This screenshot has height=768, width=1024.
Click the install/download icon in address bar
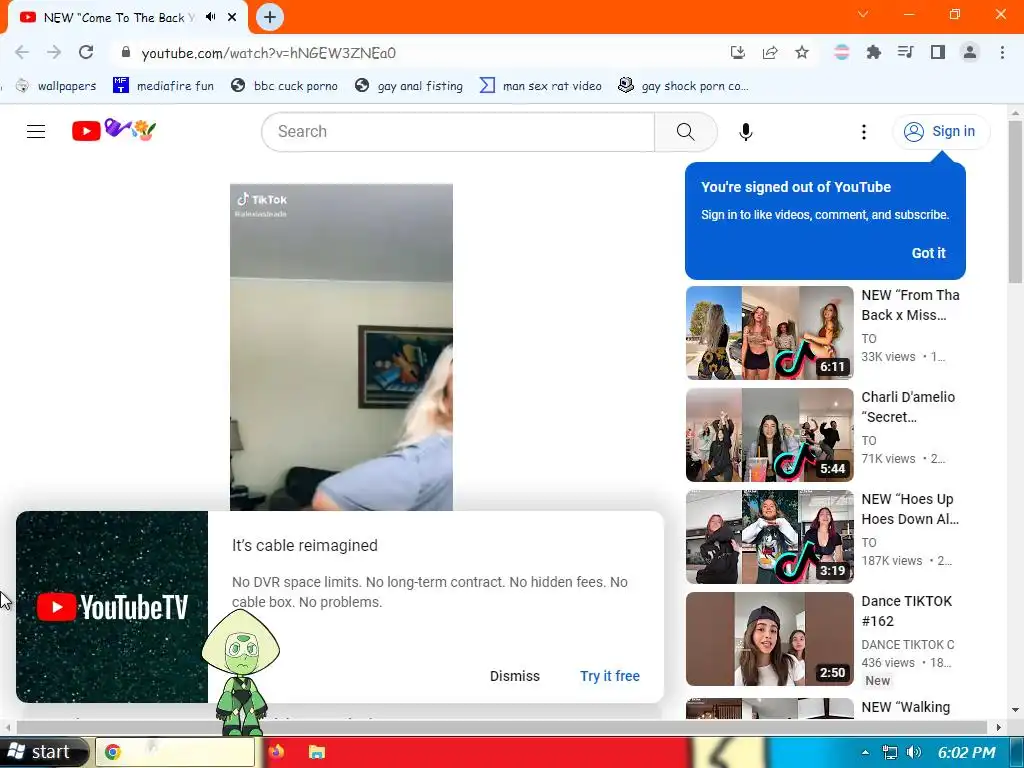[738, 52]
